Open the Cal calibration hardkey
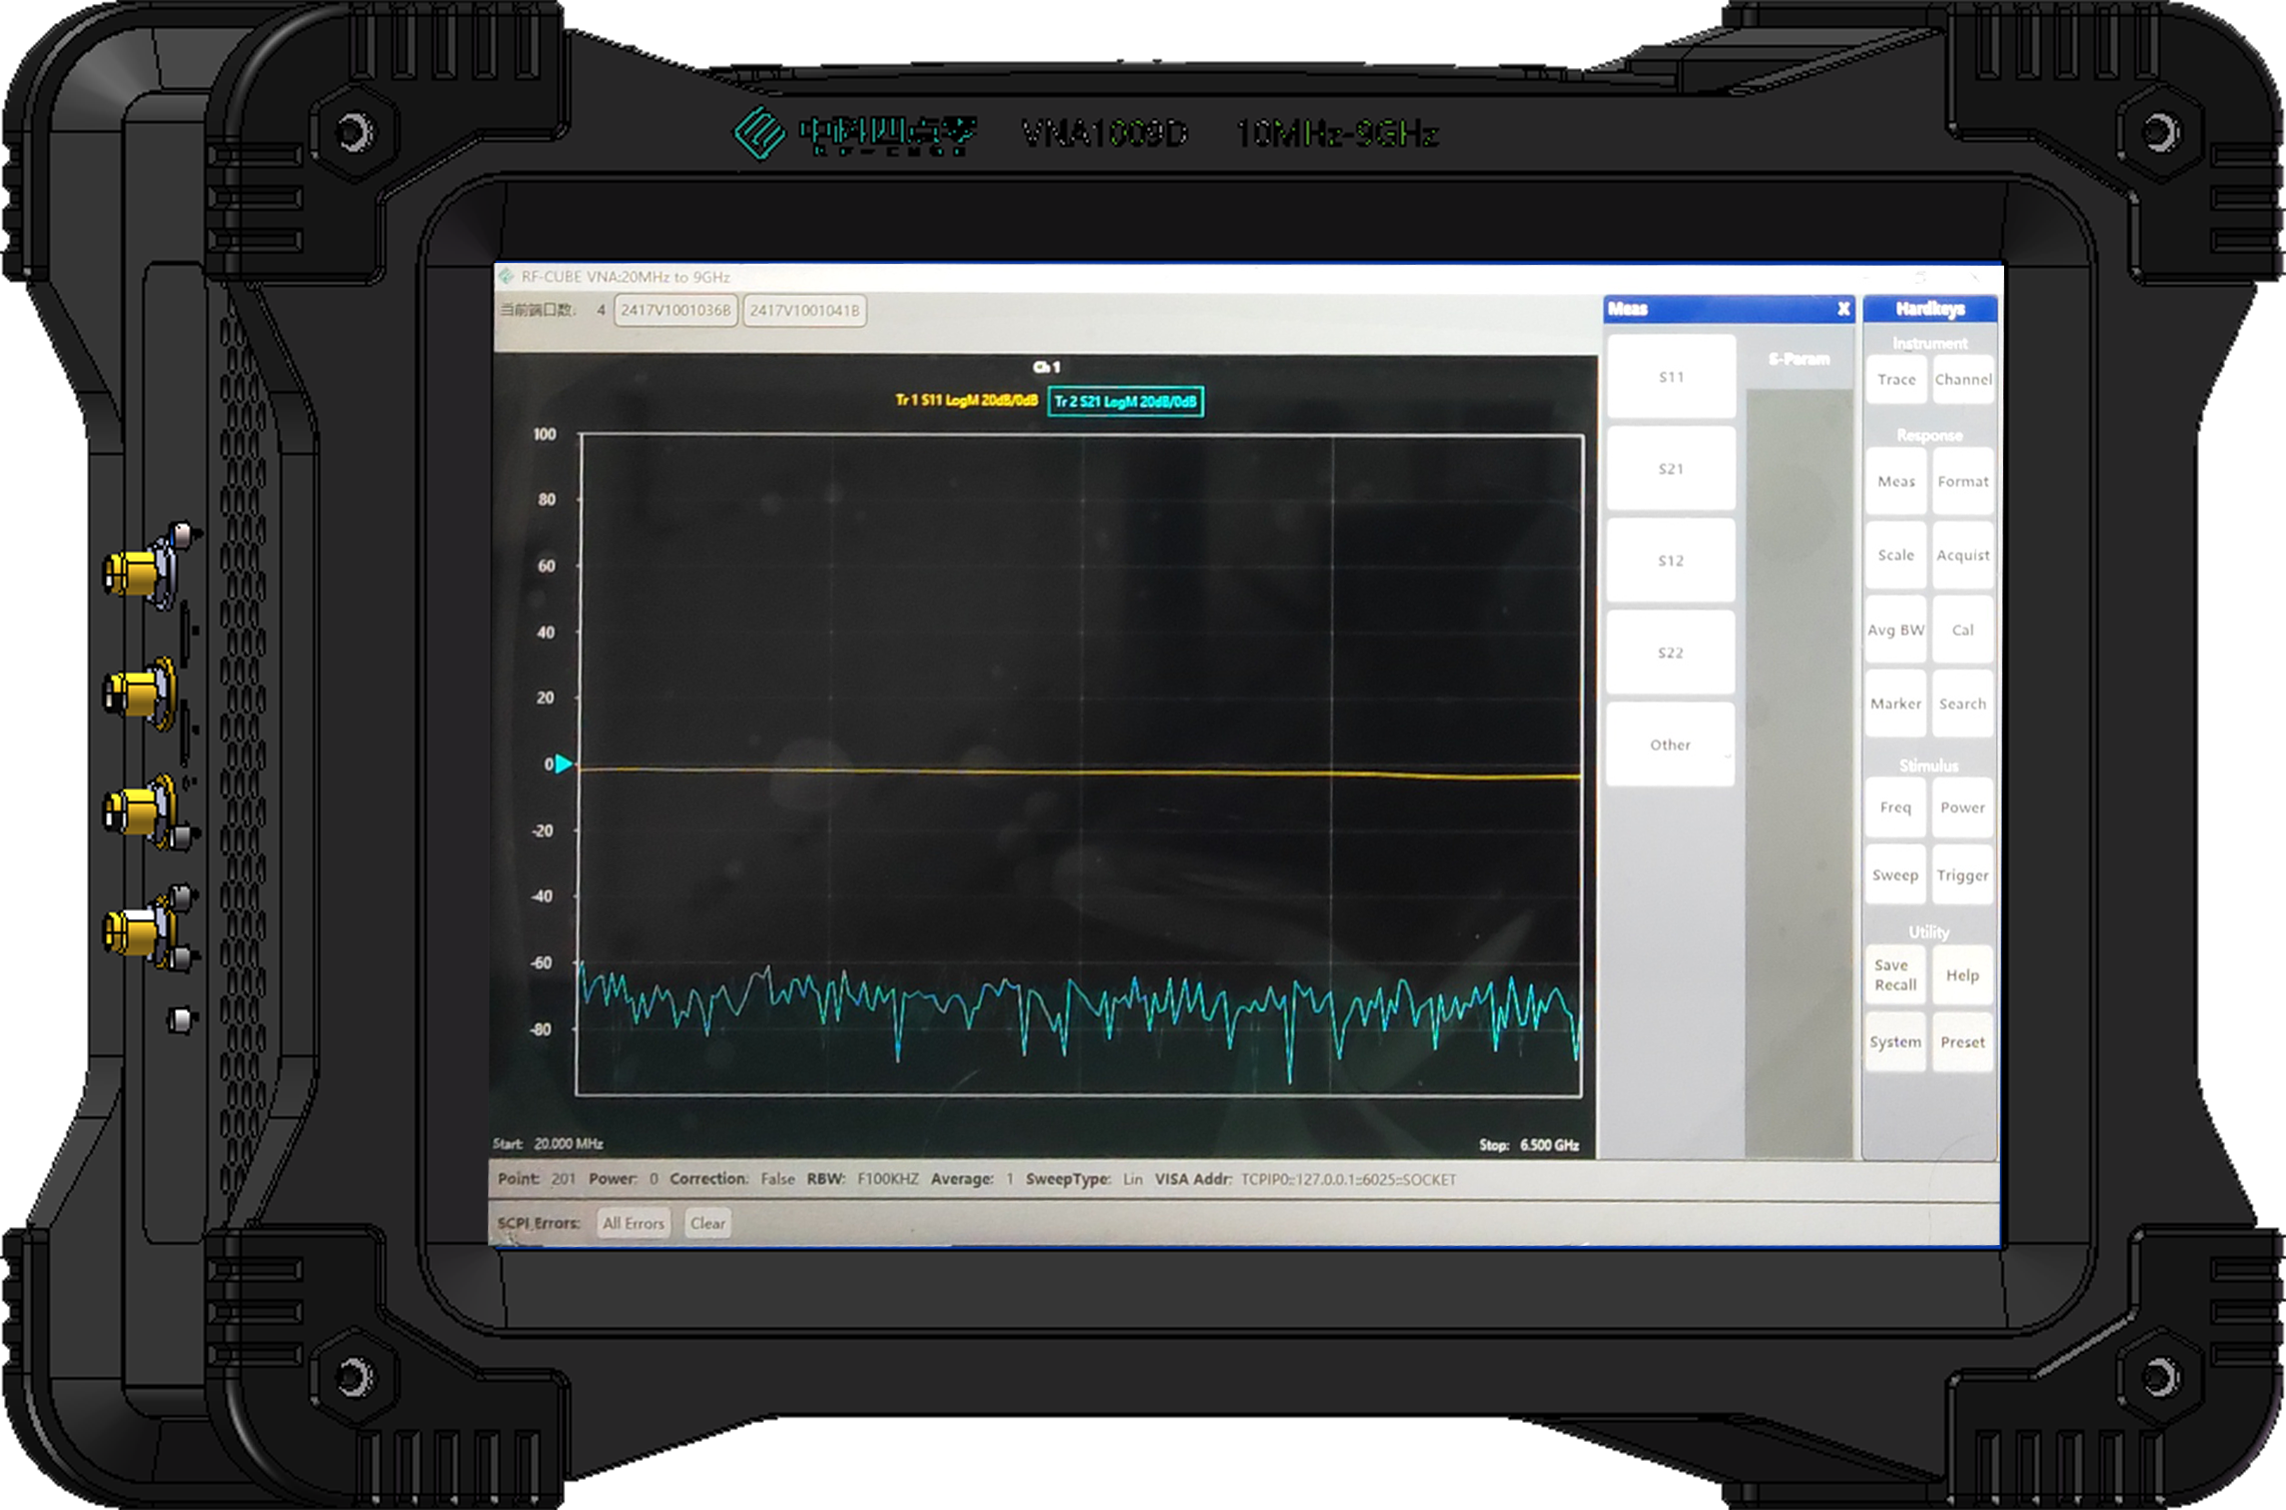The image size is (2286, 1510). click(1962, 630)
